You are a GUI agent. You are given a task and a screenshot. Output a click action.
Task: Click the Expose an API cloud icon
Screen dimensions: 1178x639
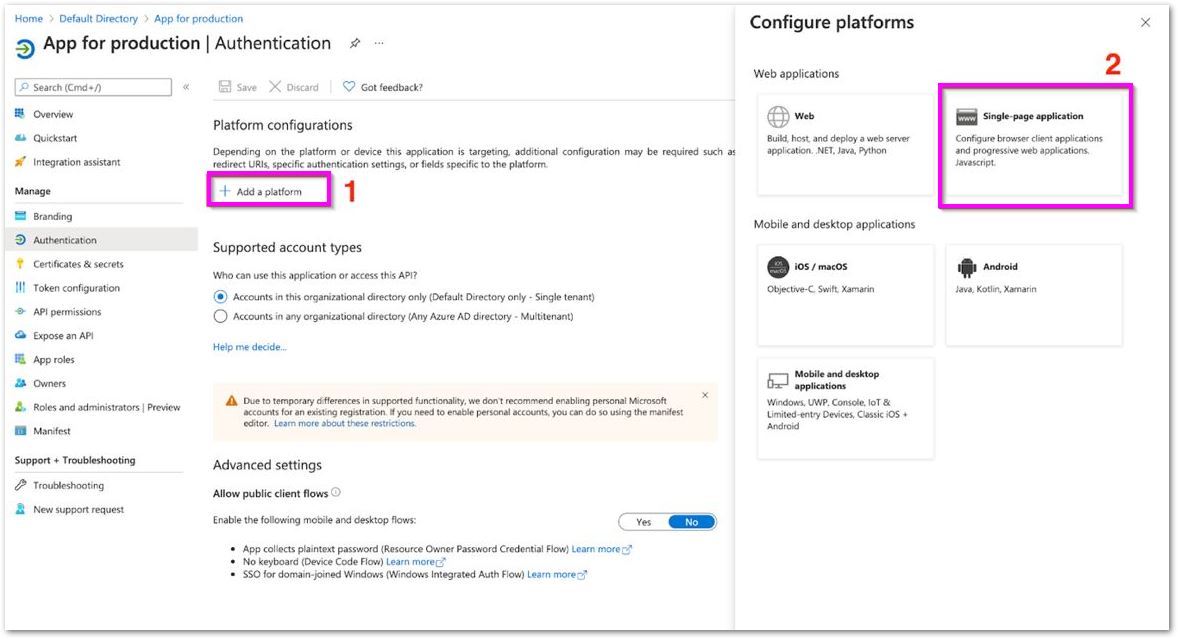pyautogui.click(x=20, y=336)
